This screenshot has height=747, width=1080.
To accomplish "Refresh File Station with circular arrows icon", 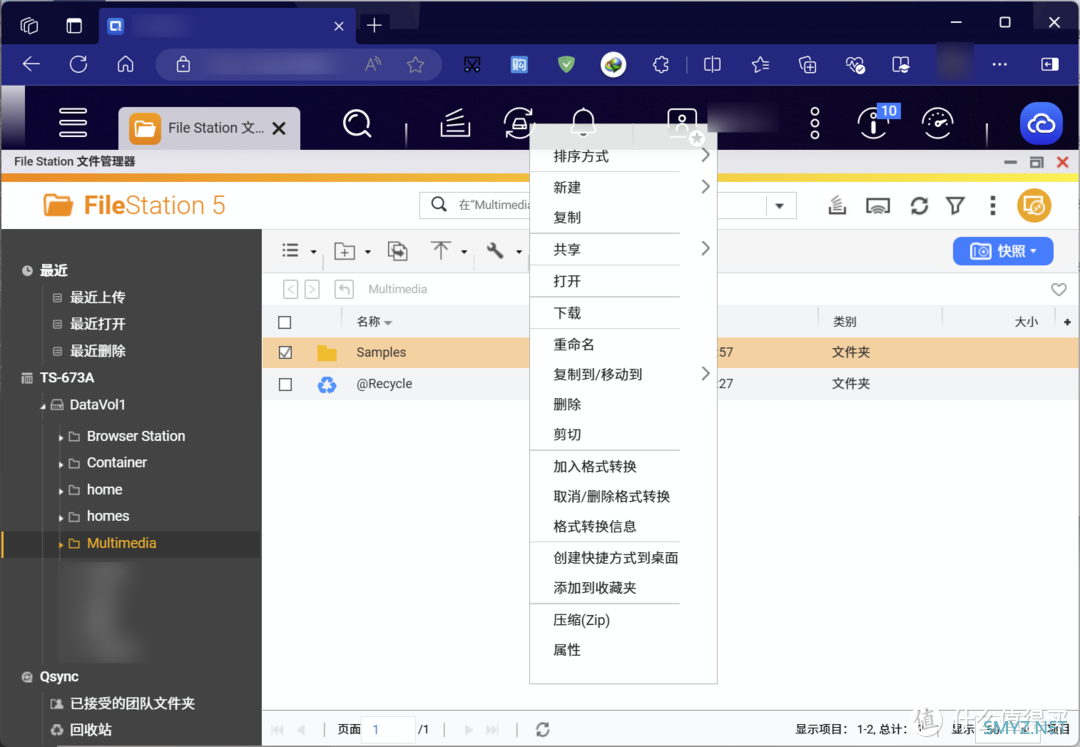I will pyautogui.click(x=919, y=206).
